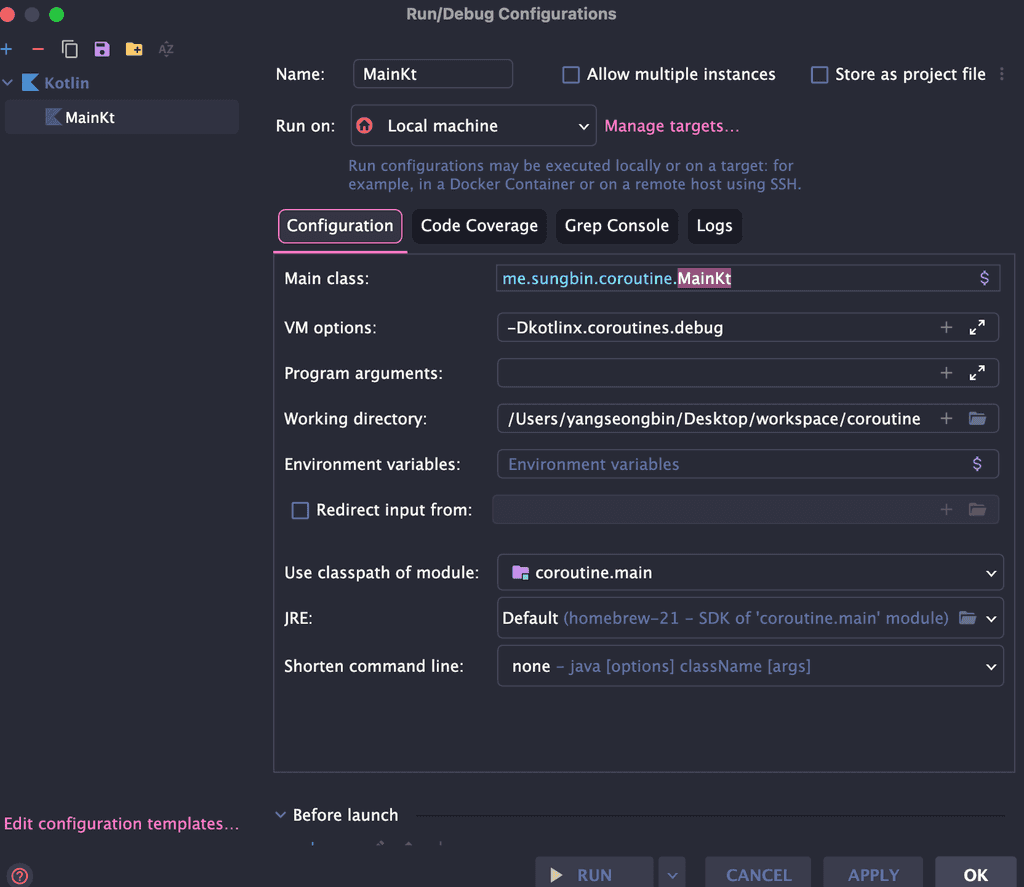This screenshot has width=1024, height=887.
Task: Click the save configuration icon
Action: pyautogui.click(x=102, y=49)
